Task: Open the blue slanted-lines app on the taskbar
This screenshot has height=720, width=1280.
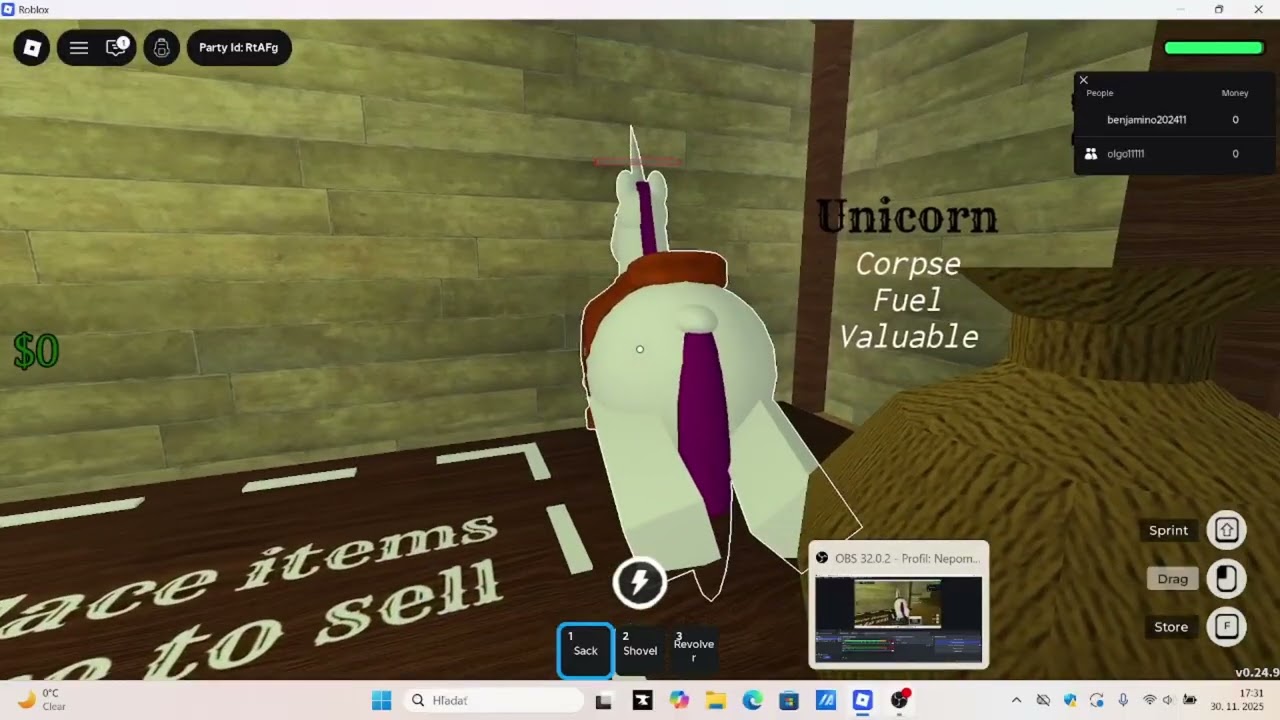Action: point(826,700)
